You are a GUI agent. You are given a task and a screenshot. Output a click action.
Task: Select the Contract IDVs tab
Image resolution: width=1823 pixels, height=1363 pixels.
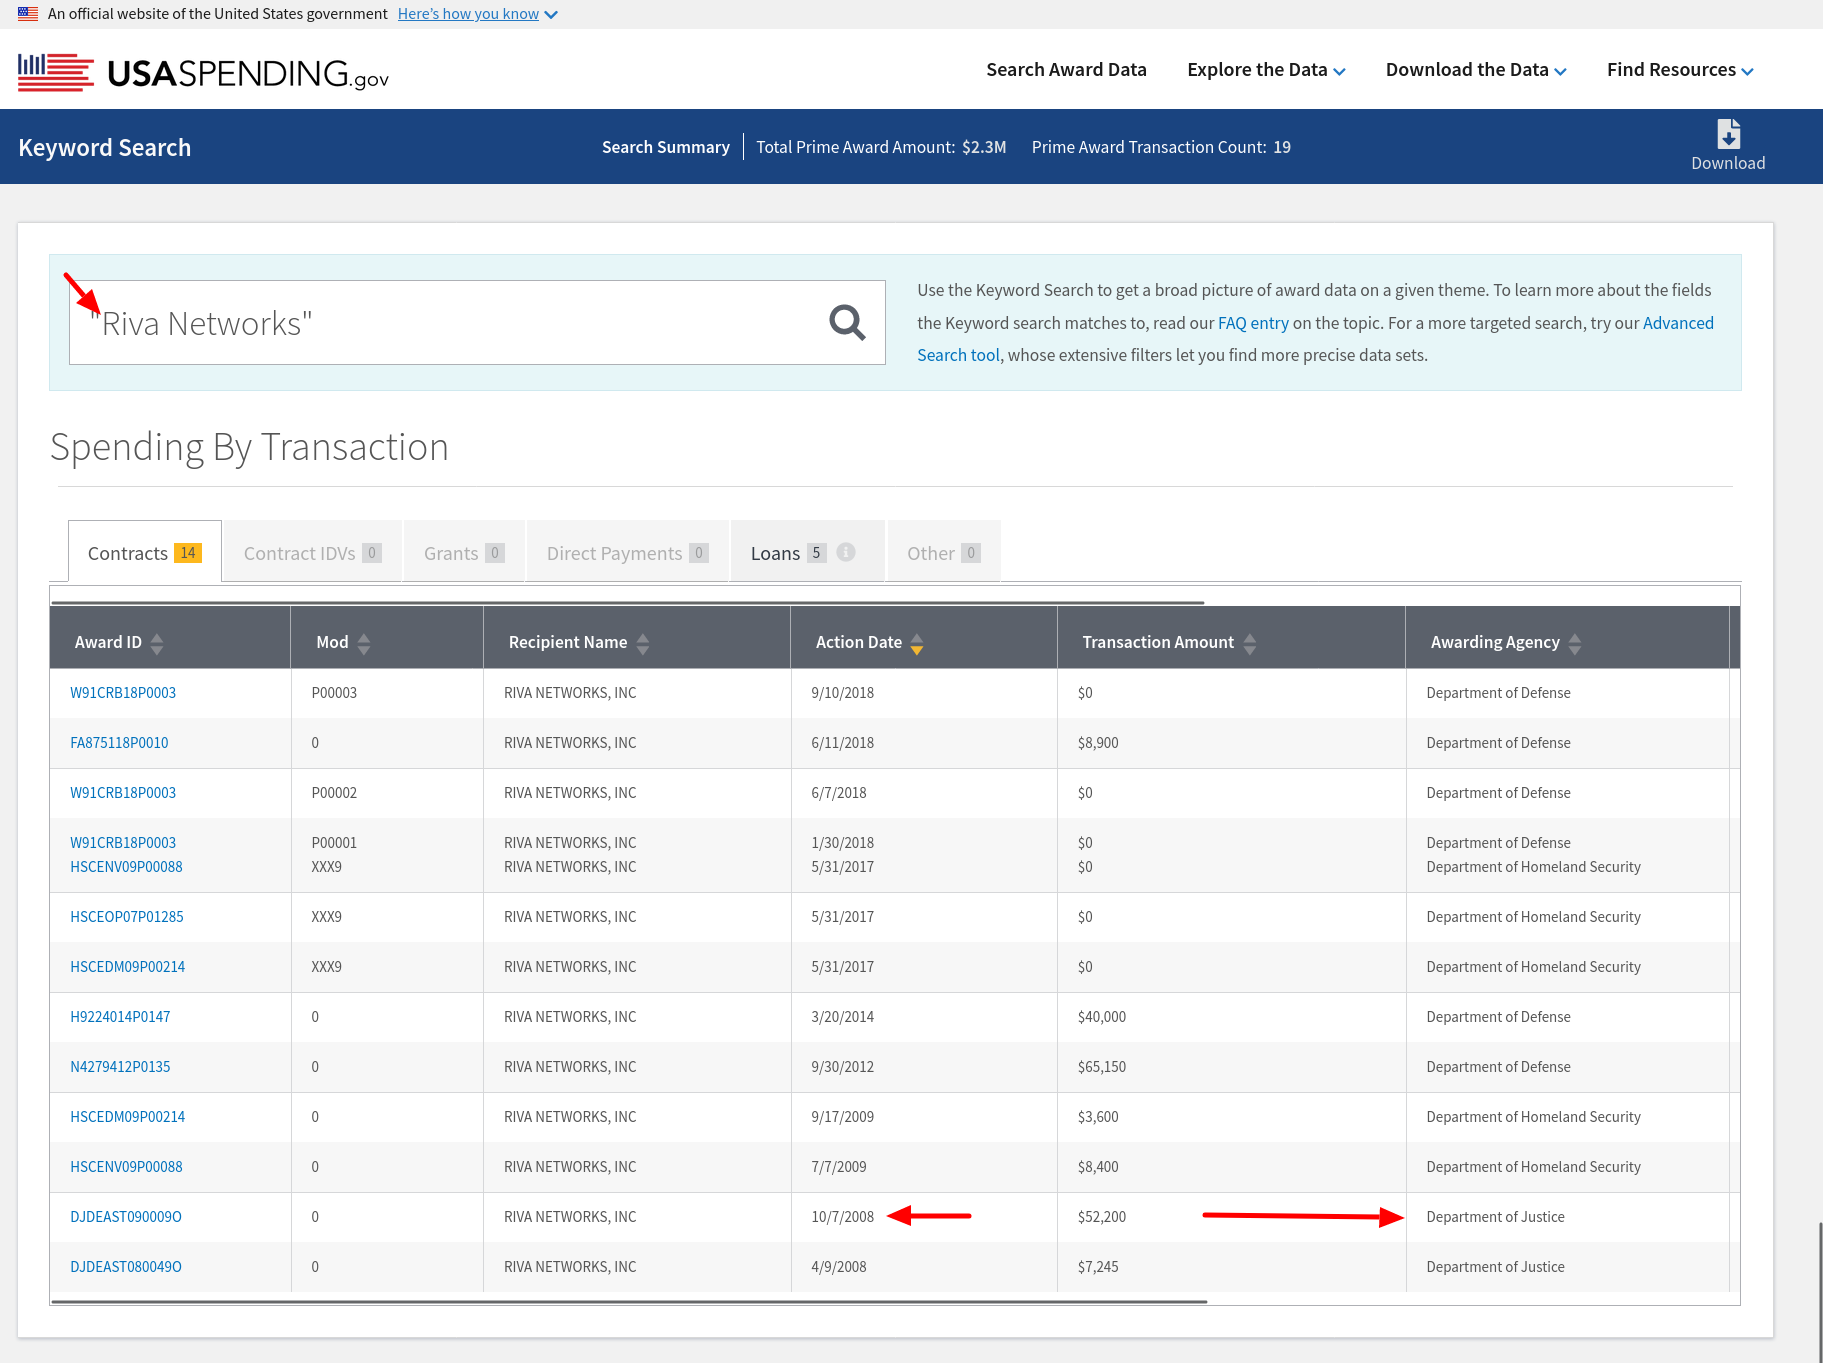tap(312, 552)
